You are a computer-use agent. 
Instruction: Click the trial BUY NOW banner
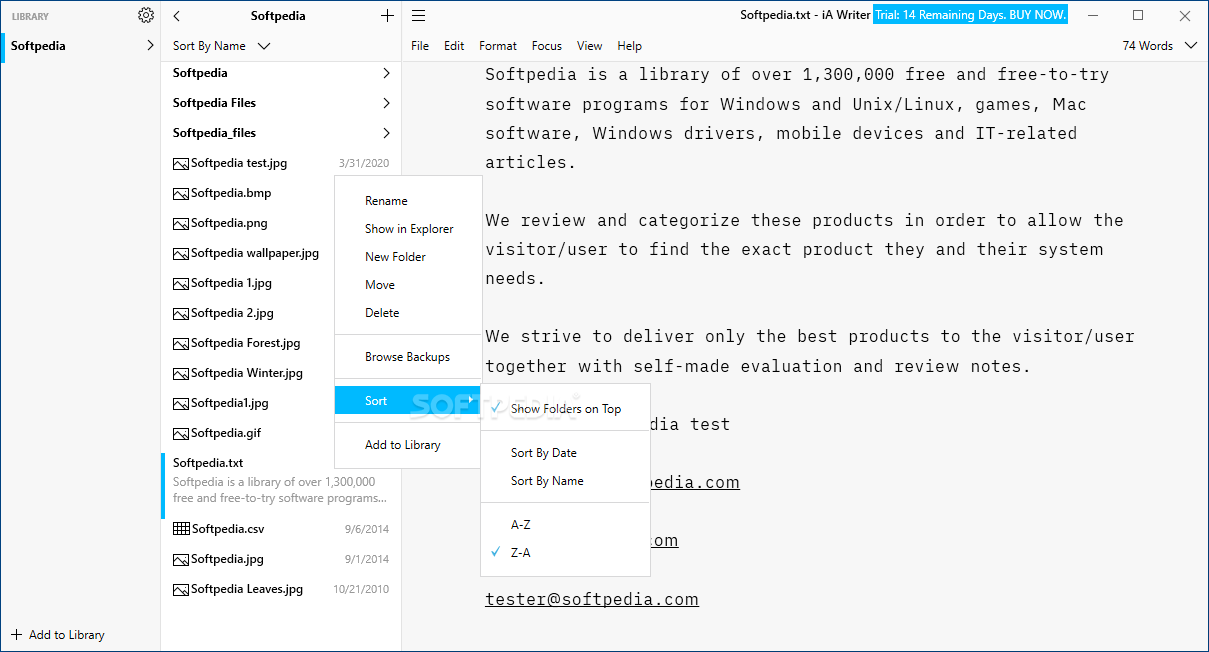[x=970, y=15]
